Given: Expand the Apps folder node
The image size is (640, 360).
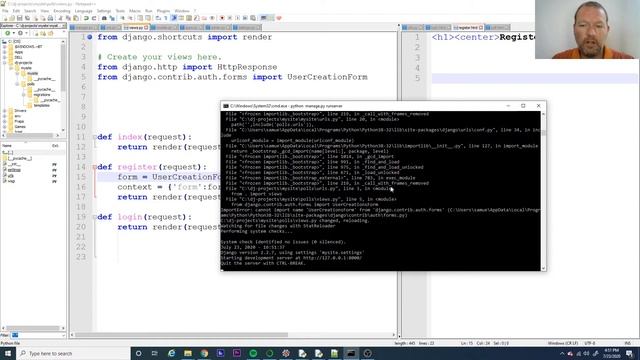Looking at the screenshot, I should point(4,52).
